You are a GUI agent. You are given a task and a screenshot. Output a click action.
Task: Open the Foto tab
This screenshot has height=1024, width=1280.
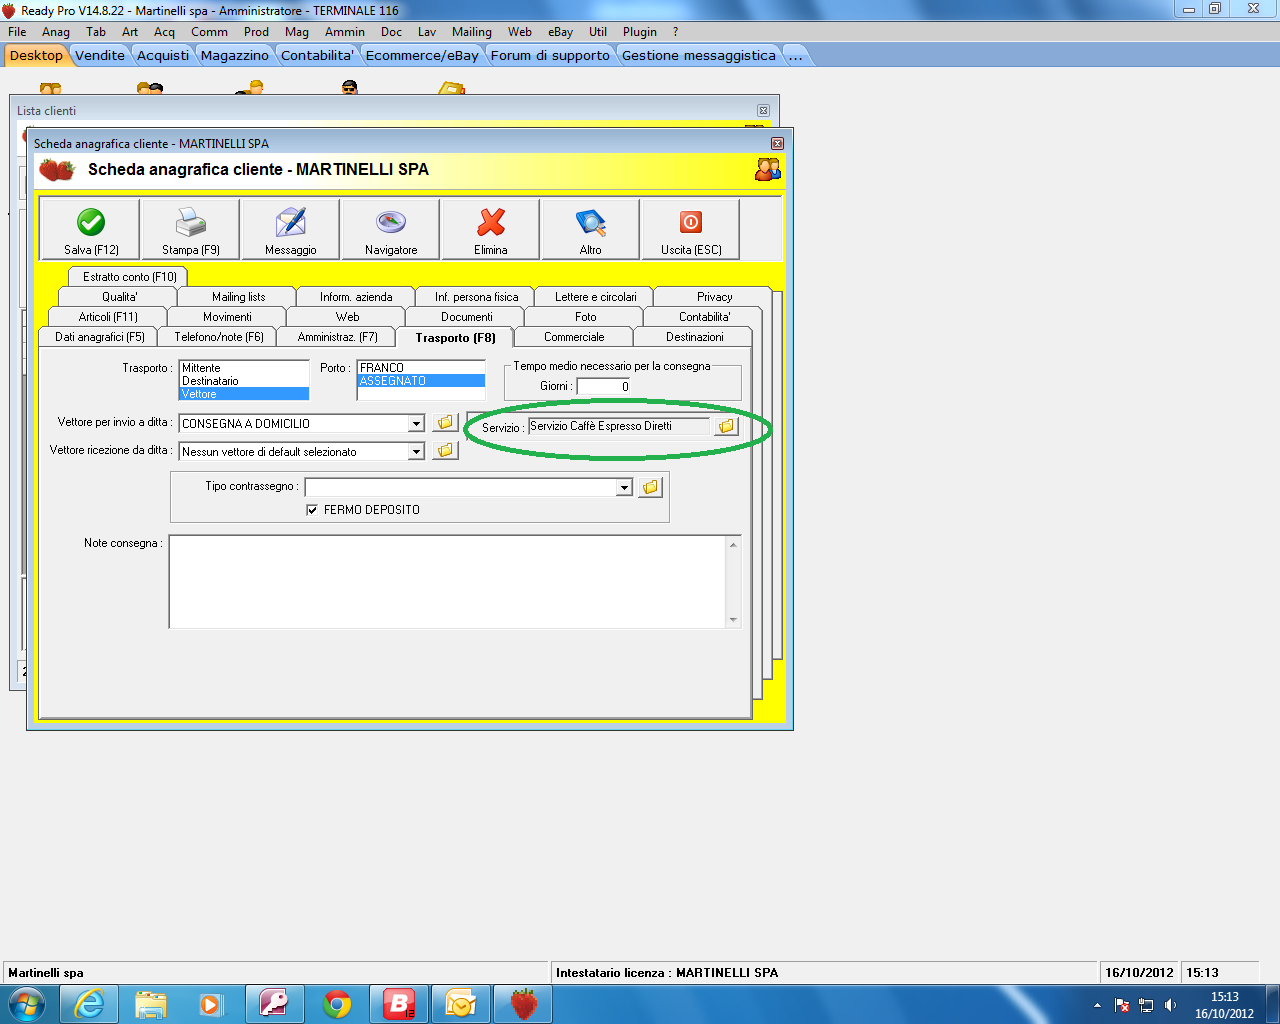(586, 317)
